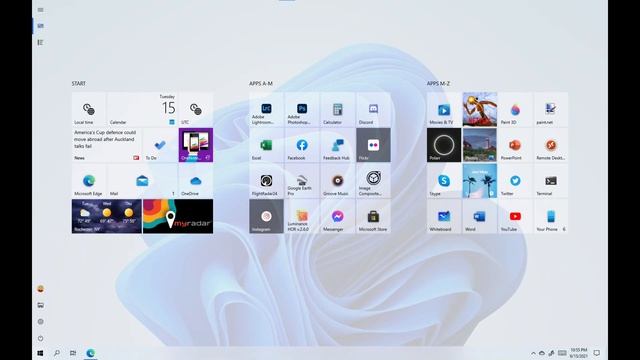Open the Whiteboard tile
The height and width of the screenshot is (360, 640).
[x=444, y=216]
